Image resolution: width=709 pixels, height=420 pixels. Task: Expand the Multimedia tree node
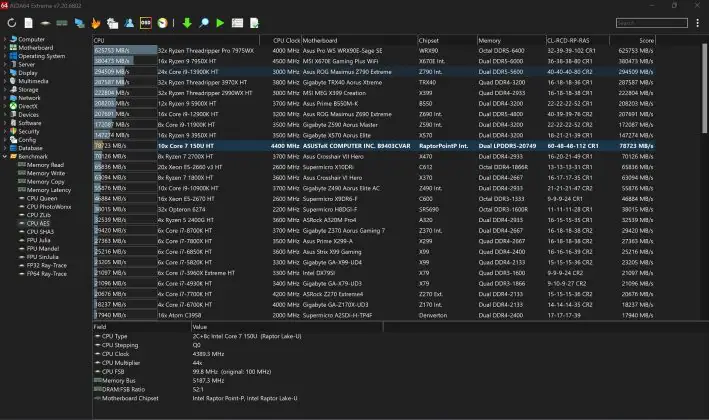click(x=5, y=81)
